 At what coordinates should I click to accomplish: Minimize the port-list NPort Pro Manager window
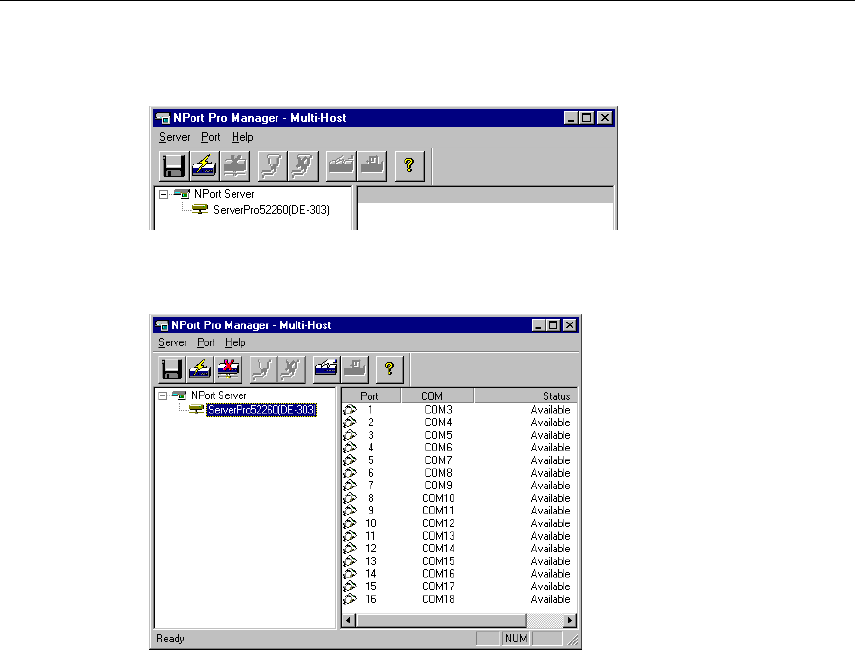(x=538, y=326)
